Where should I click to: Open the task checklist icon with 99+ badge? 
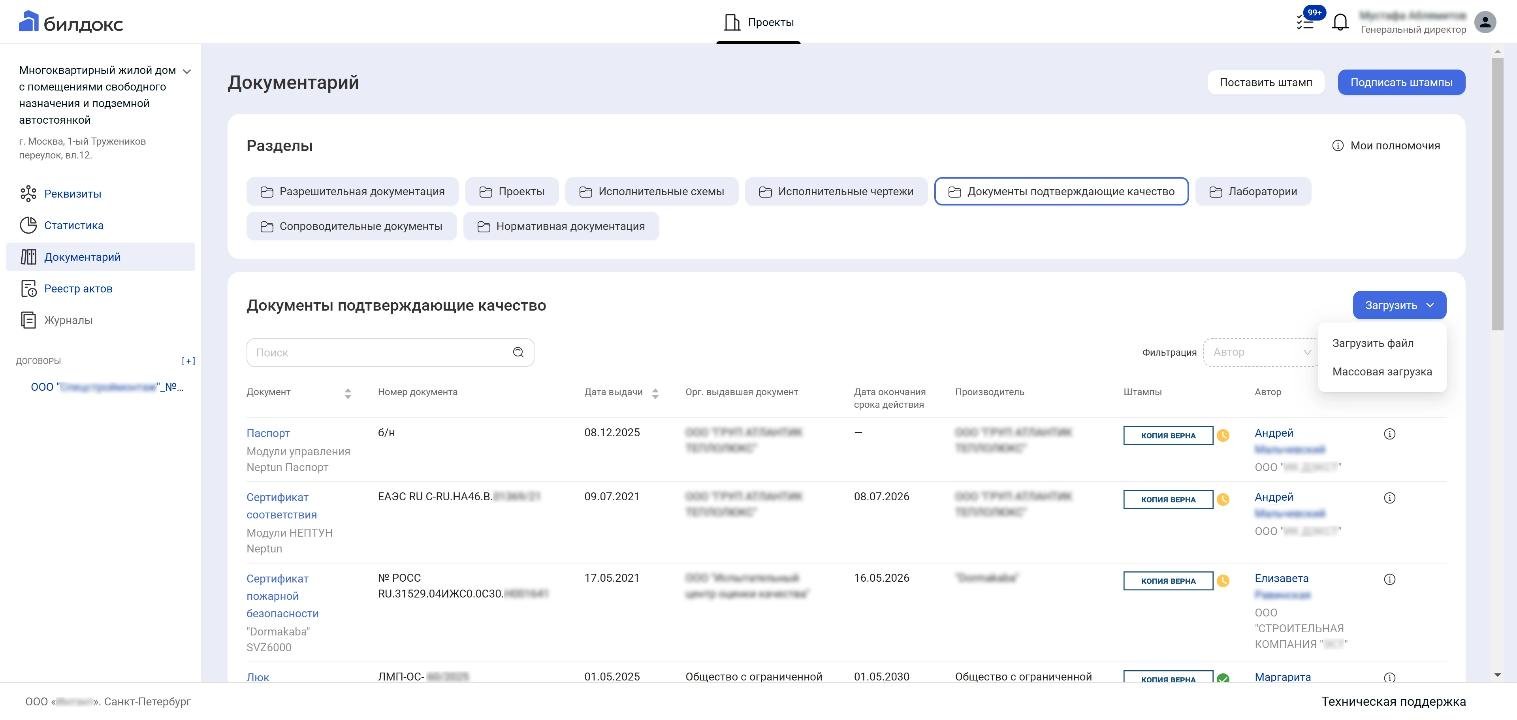coord(1307,20)
